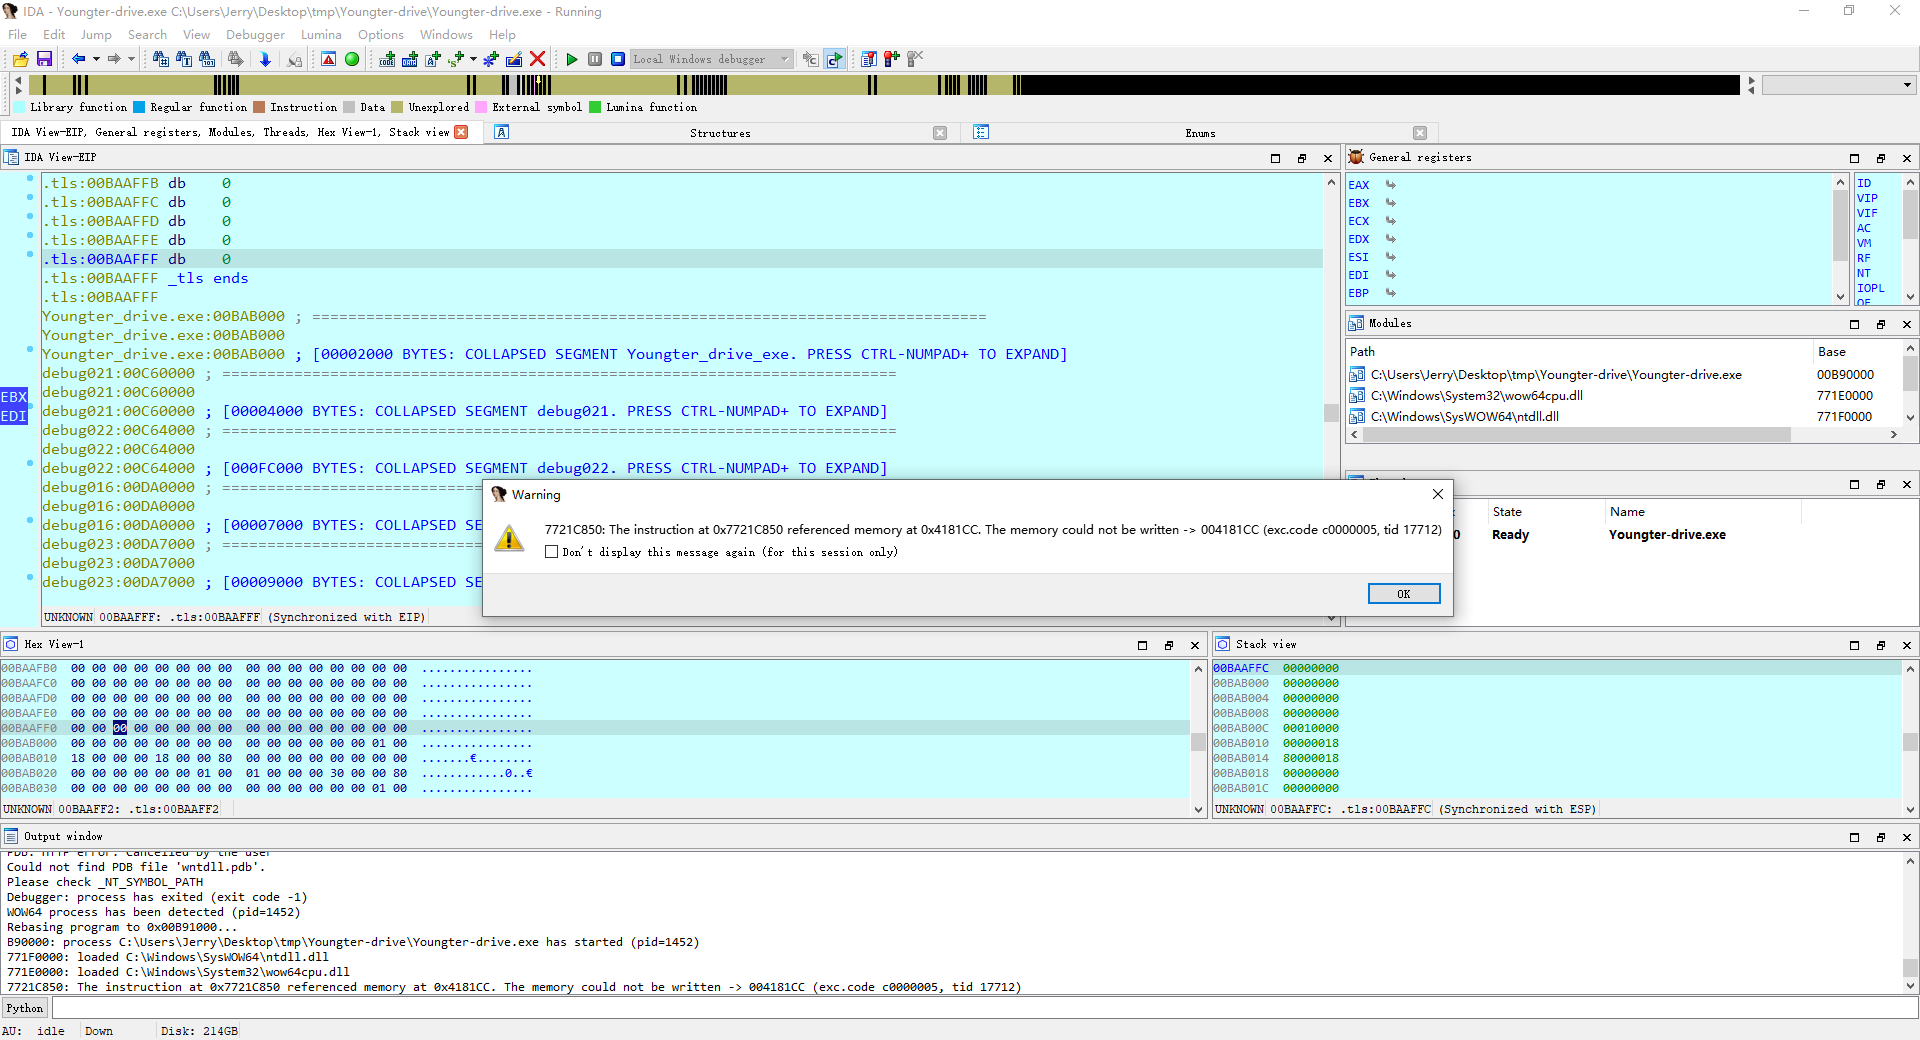This screenshot has width=1920, height=1040.
Task: Open the Debugger menu
Action: tap(255, 34)
